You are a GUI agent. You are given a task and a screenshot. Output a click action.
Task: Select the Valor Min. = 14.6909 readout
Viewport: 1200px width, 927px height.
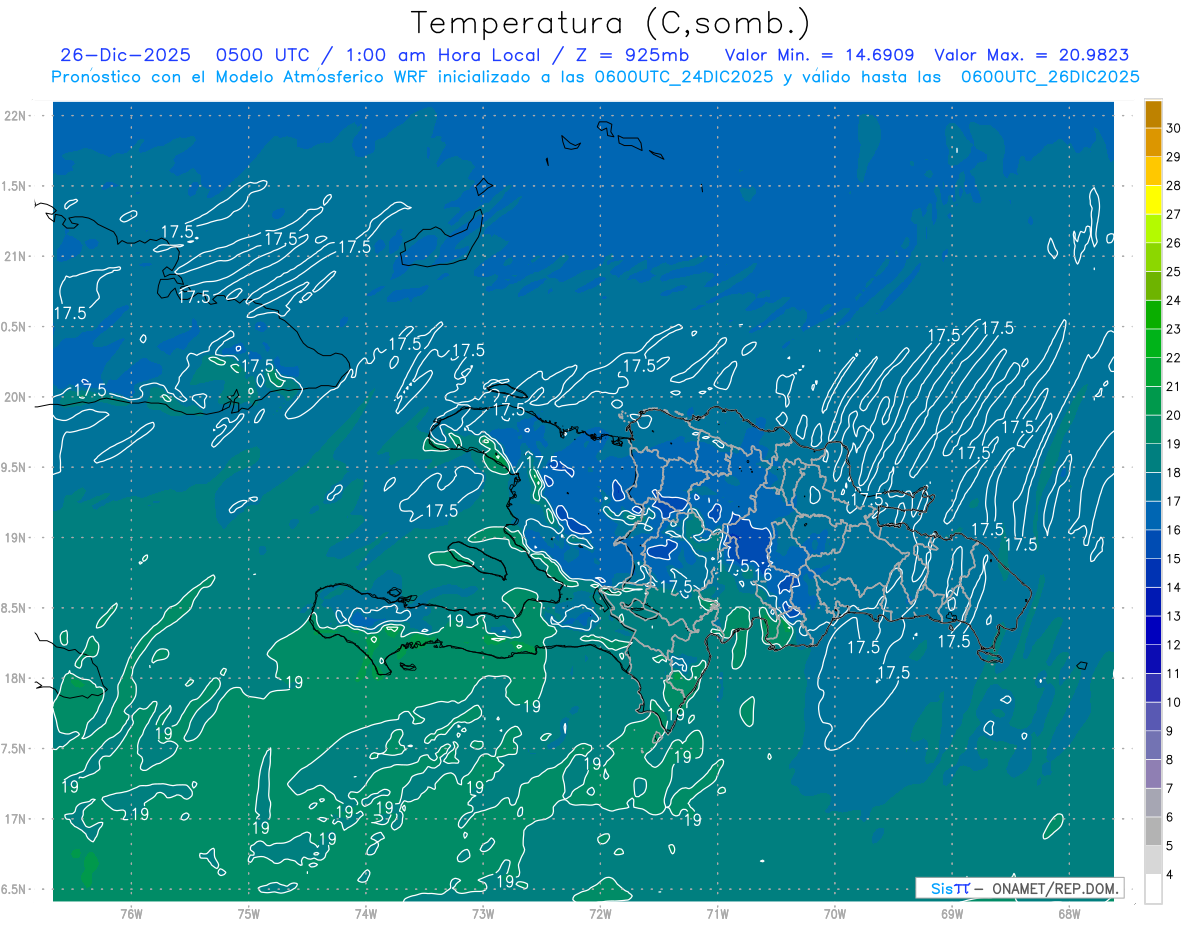(x=820, y=55)
